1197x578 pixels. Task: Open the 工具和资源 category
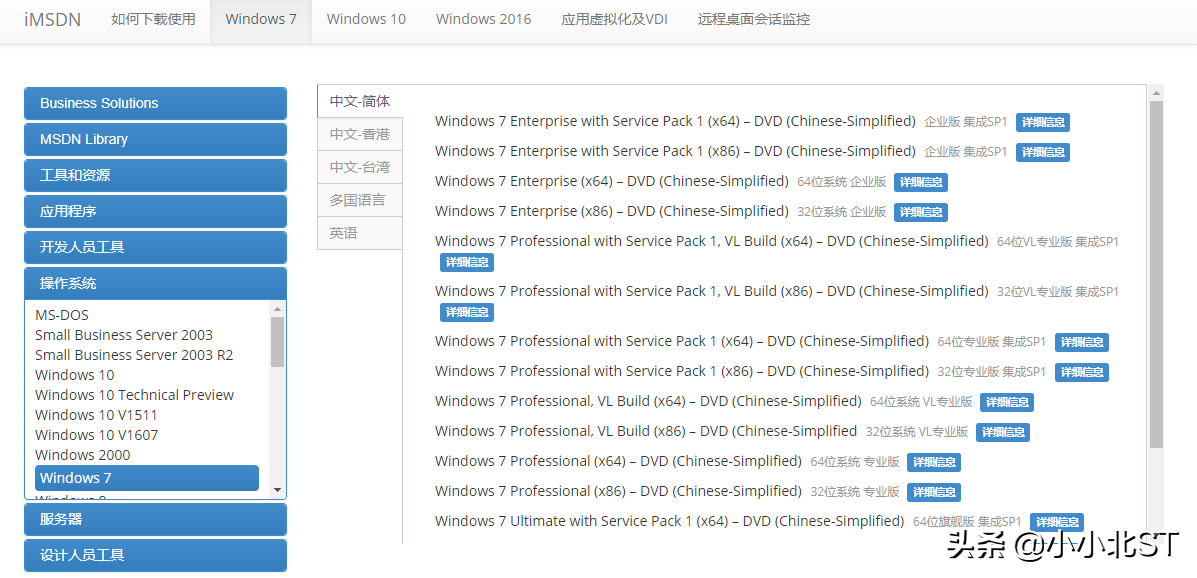pos(155,175)
